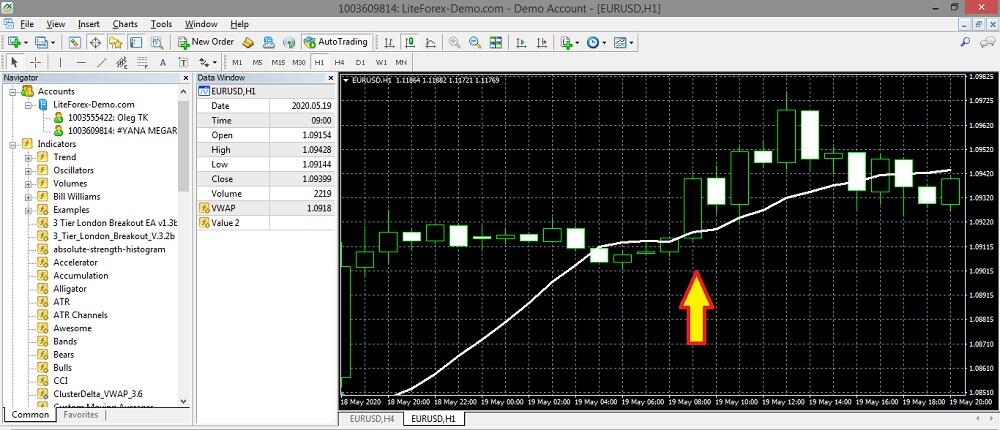Screen dimensions: 1000x430
Task: Click the New Order button
Action: point(206,42)
